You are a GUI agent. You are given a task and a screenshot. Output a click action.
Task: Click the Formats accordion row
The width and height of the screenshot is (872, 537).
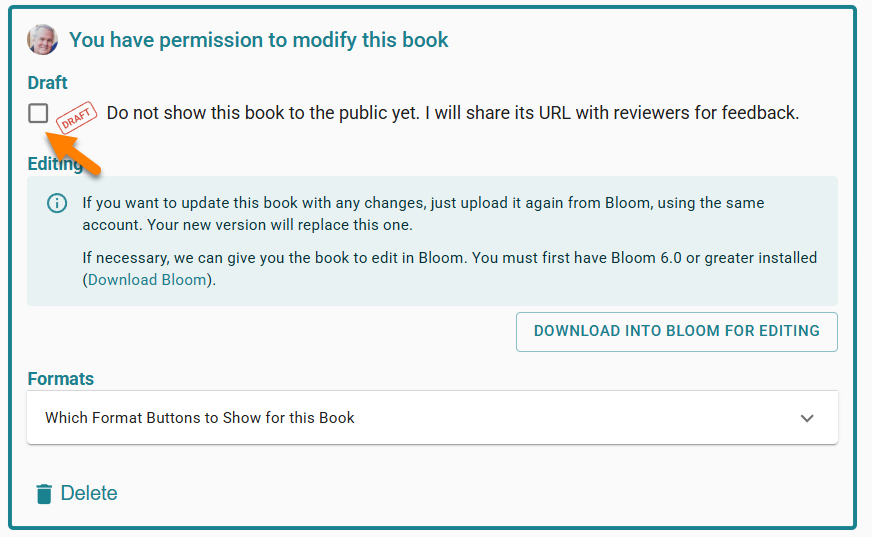[x=432, y=417]
